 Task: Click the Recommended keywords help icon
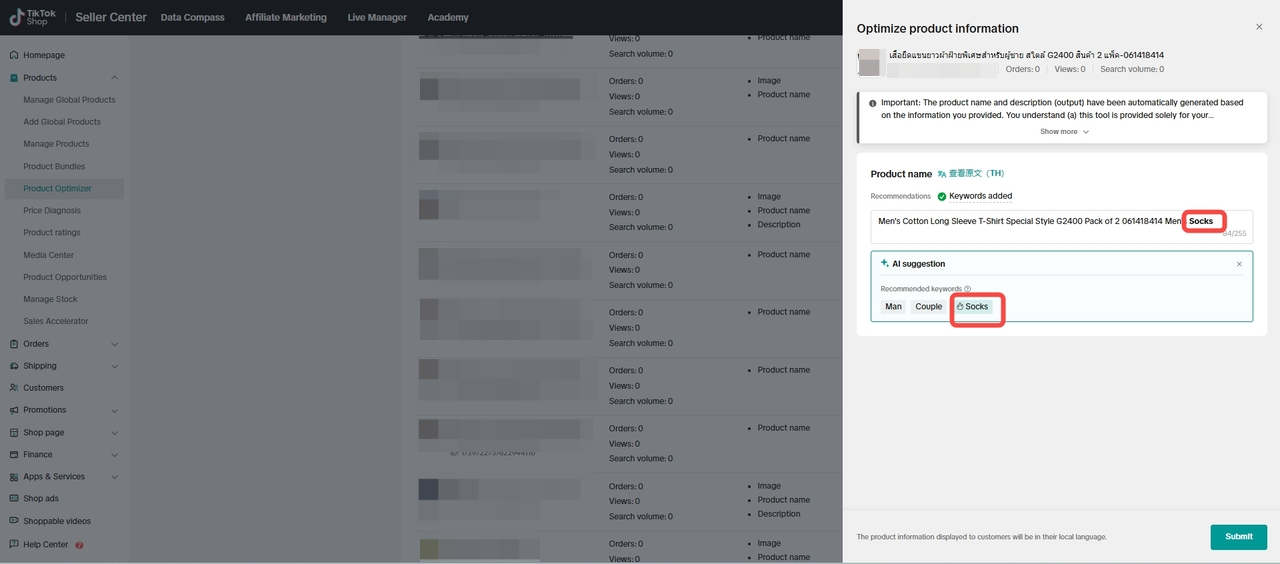tap(967, 289)
